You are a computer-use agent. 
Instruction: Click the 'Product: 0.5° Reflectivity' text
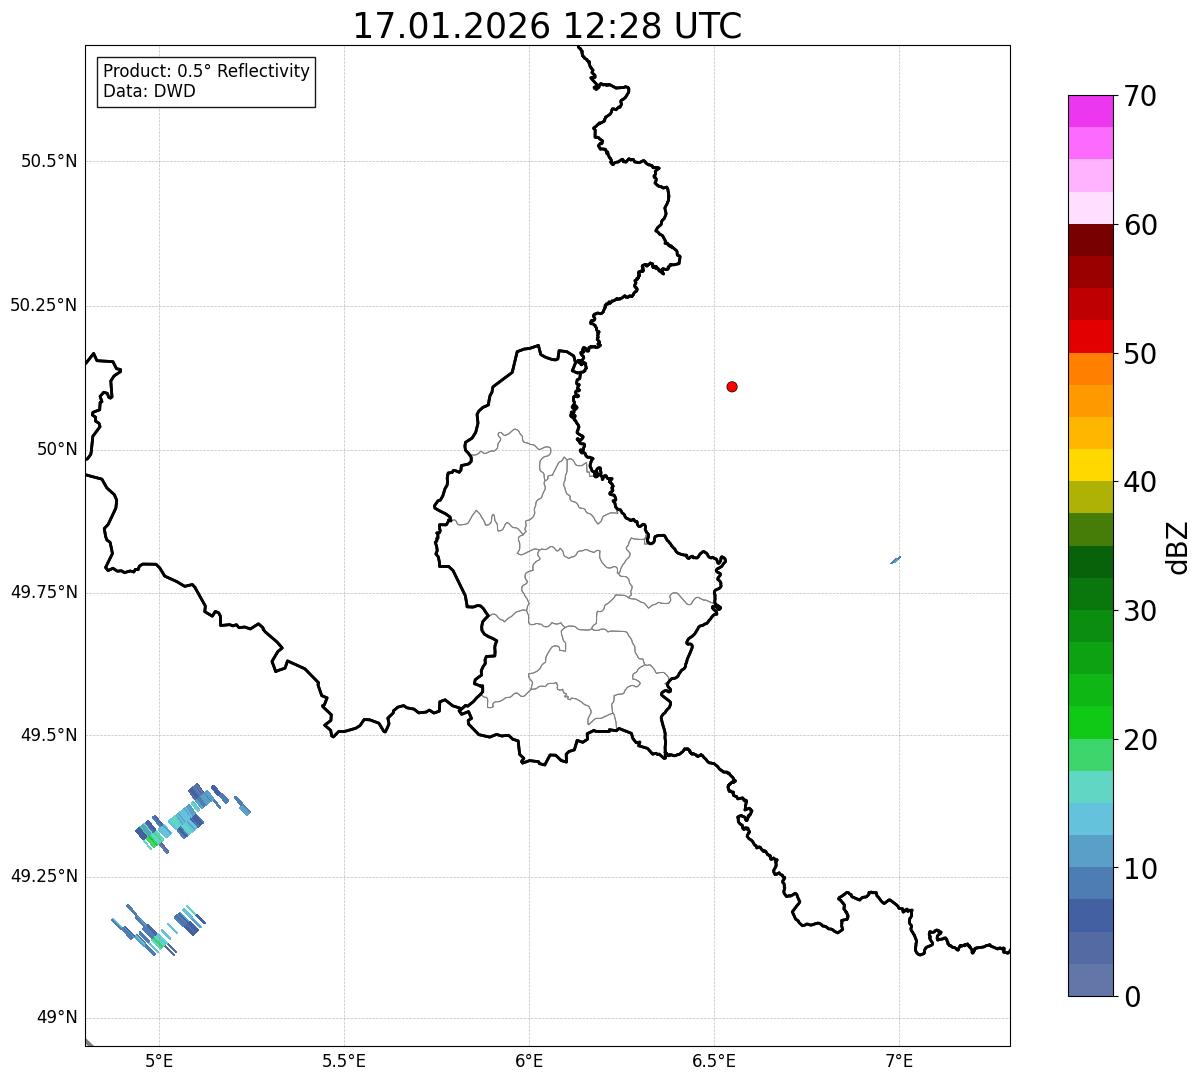(x=206, y=72)
